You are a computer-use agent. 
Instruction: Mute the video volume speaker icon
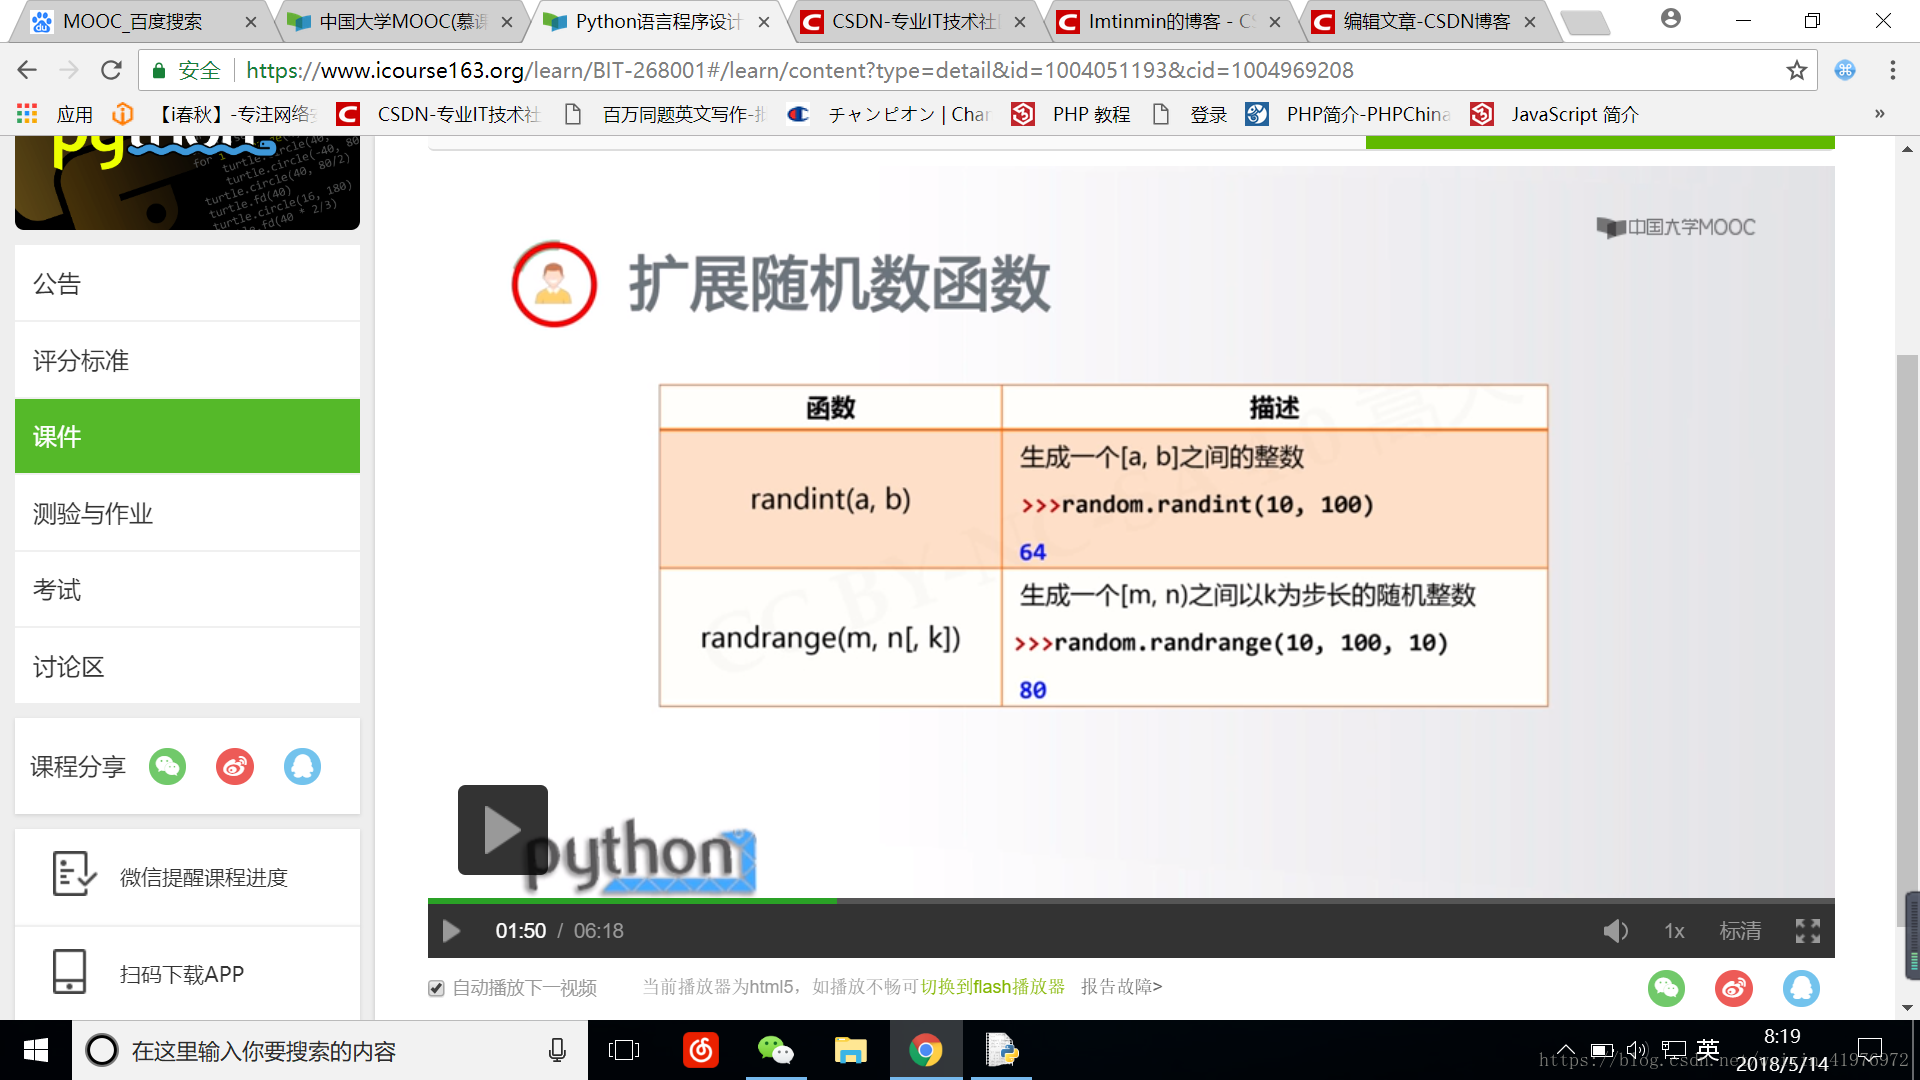point(1615,931)
